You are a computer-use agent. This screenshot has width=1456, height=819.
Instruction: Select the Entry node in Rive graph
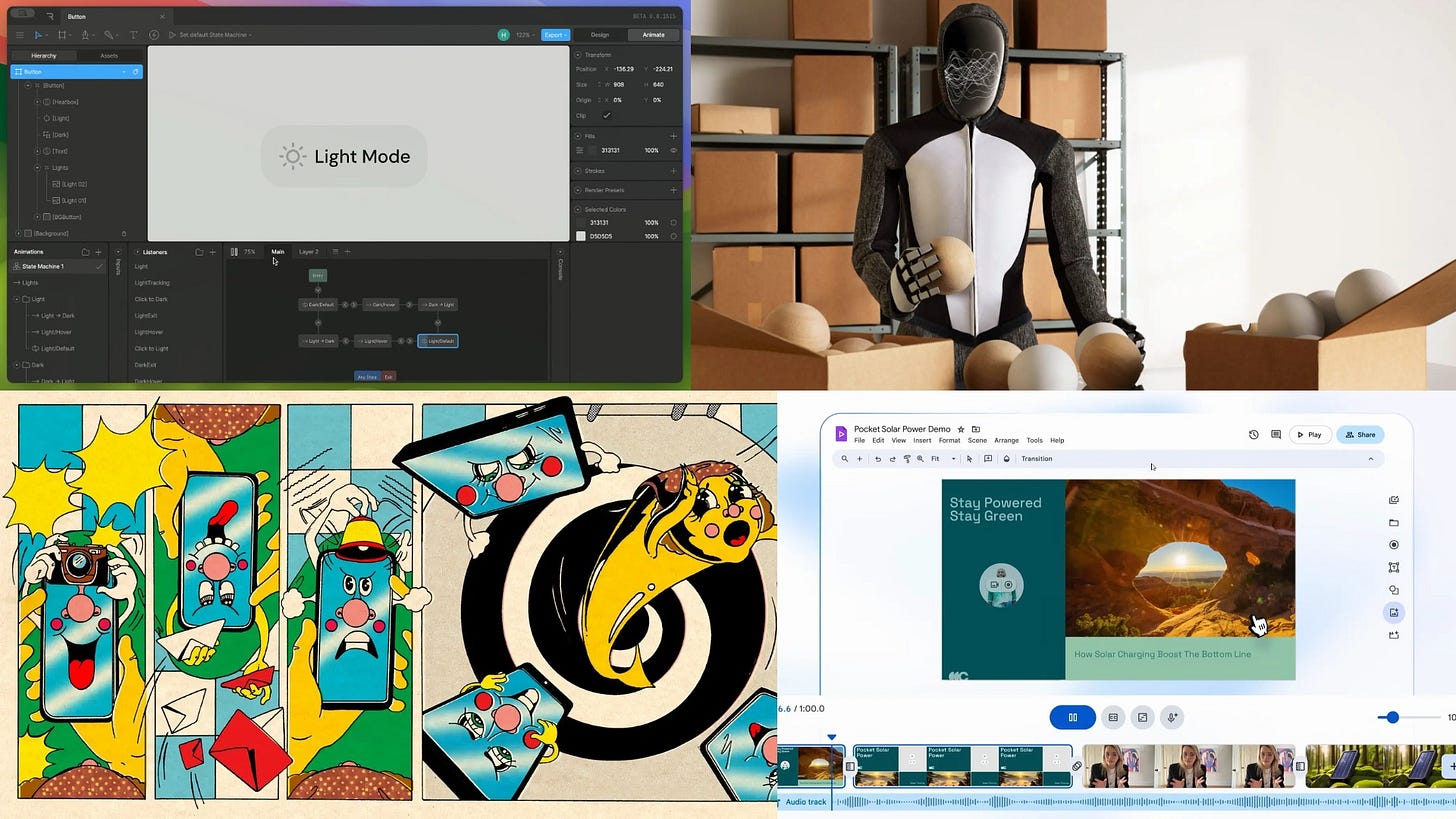click(318, 275)
